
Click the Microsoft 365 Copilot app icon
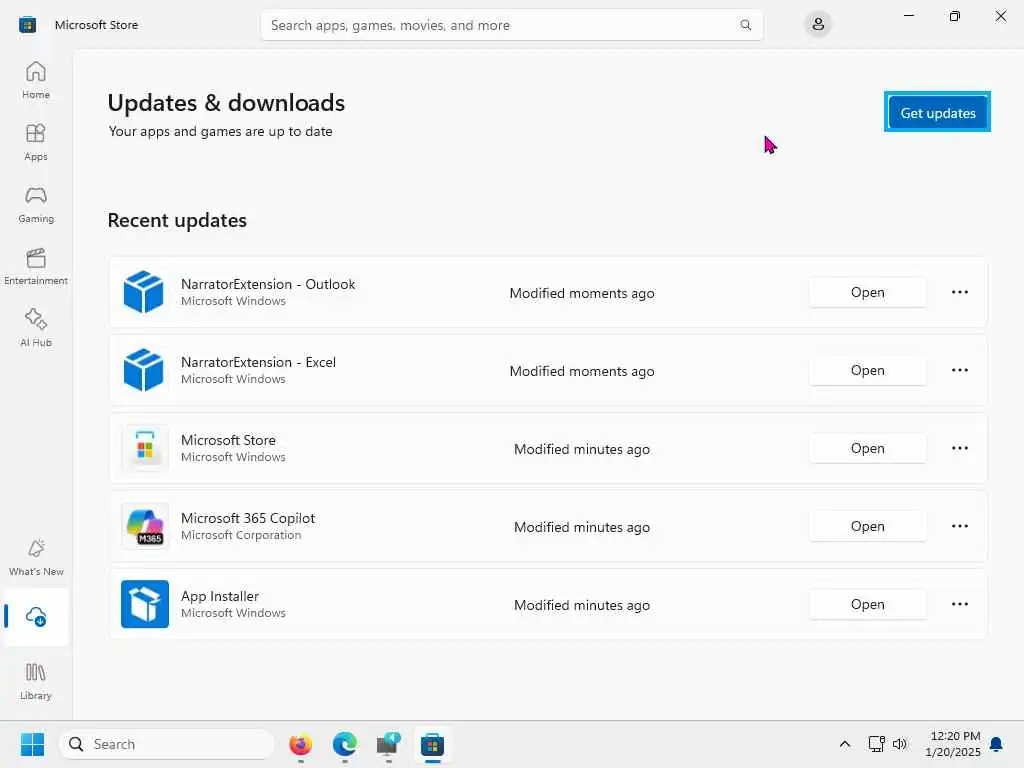(145, 526)
